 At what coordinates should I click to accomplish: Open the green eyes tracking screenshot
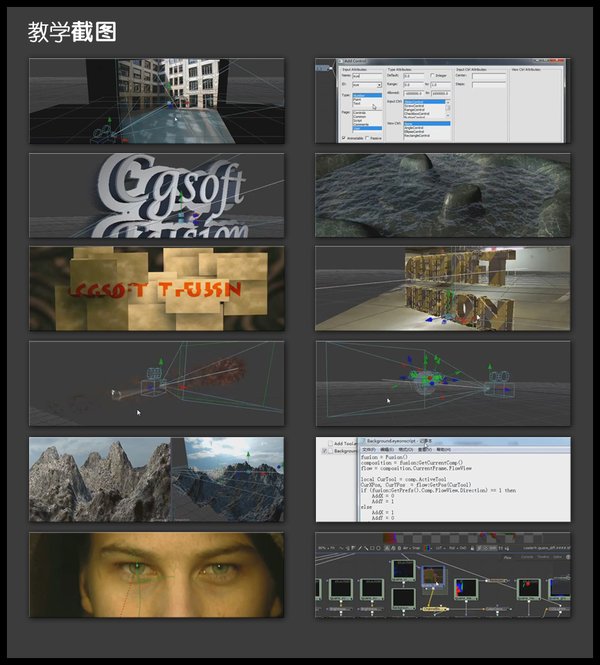click(x=156, y=575)
